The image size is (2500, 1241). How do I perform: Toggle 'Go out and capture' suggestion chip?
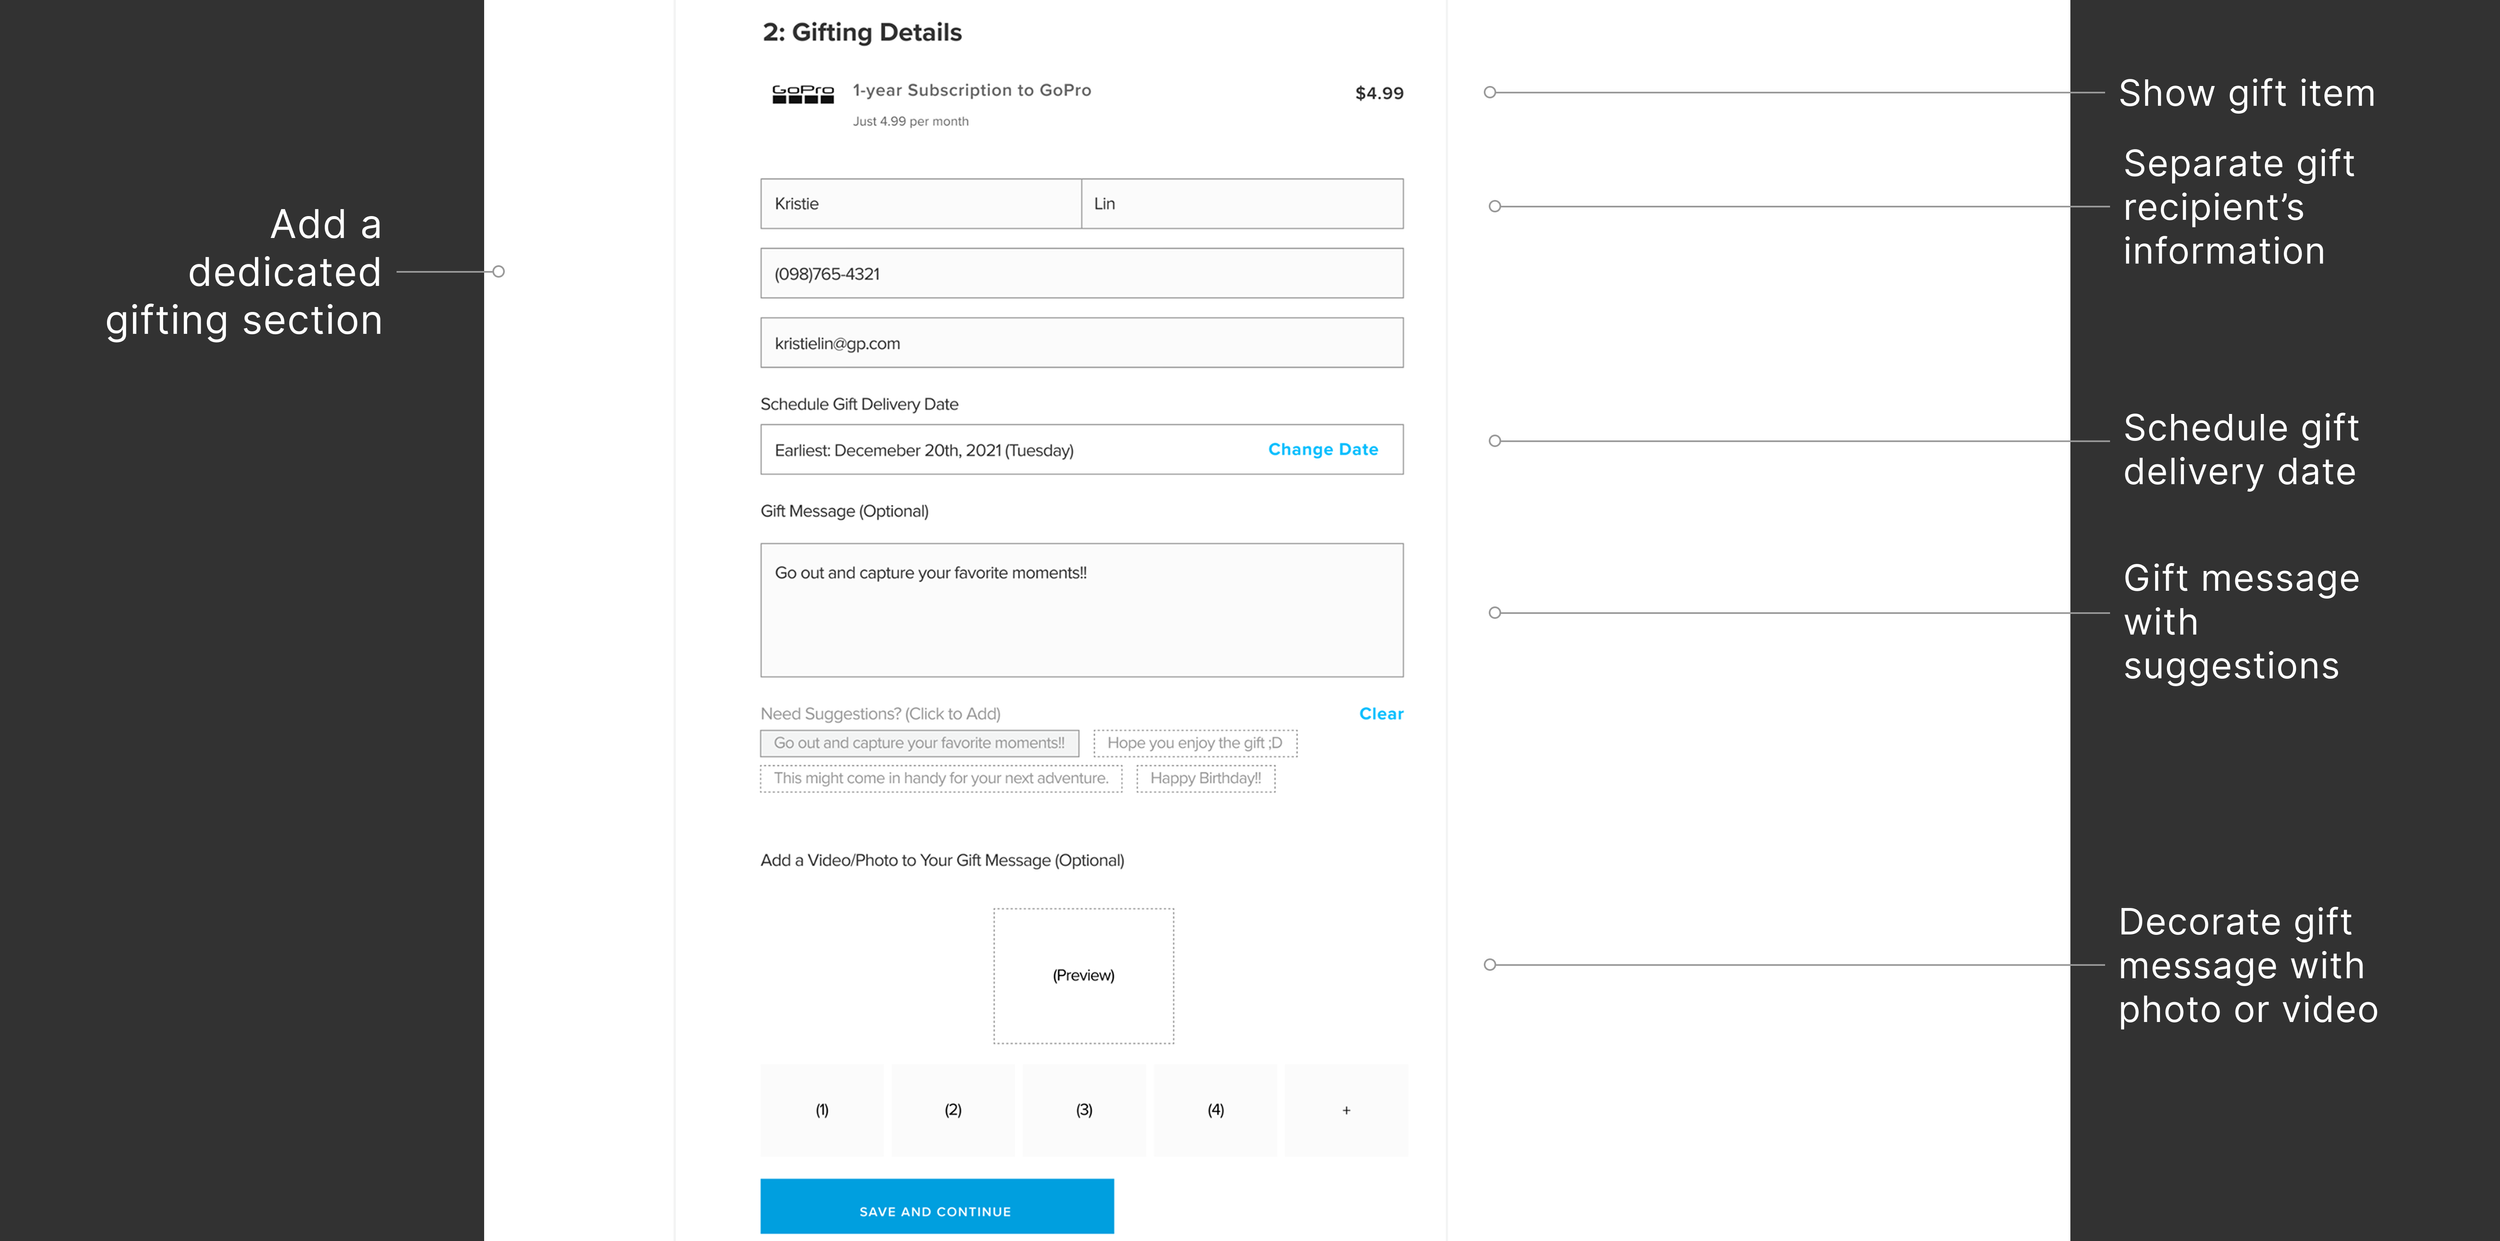(918, 743)
